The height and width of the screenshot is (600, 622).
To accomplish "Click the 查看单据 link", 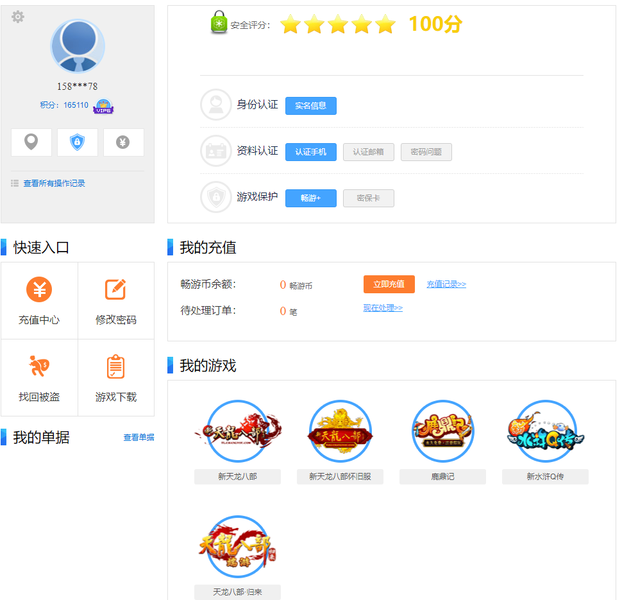I will coord(139,438).
